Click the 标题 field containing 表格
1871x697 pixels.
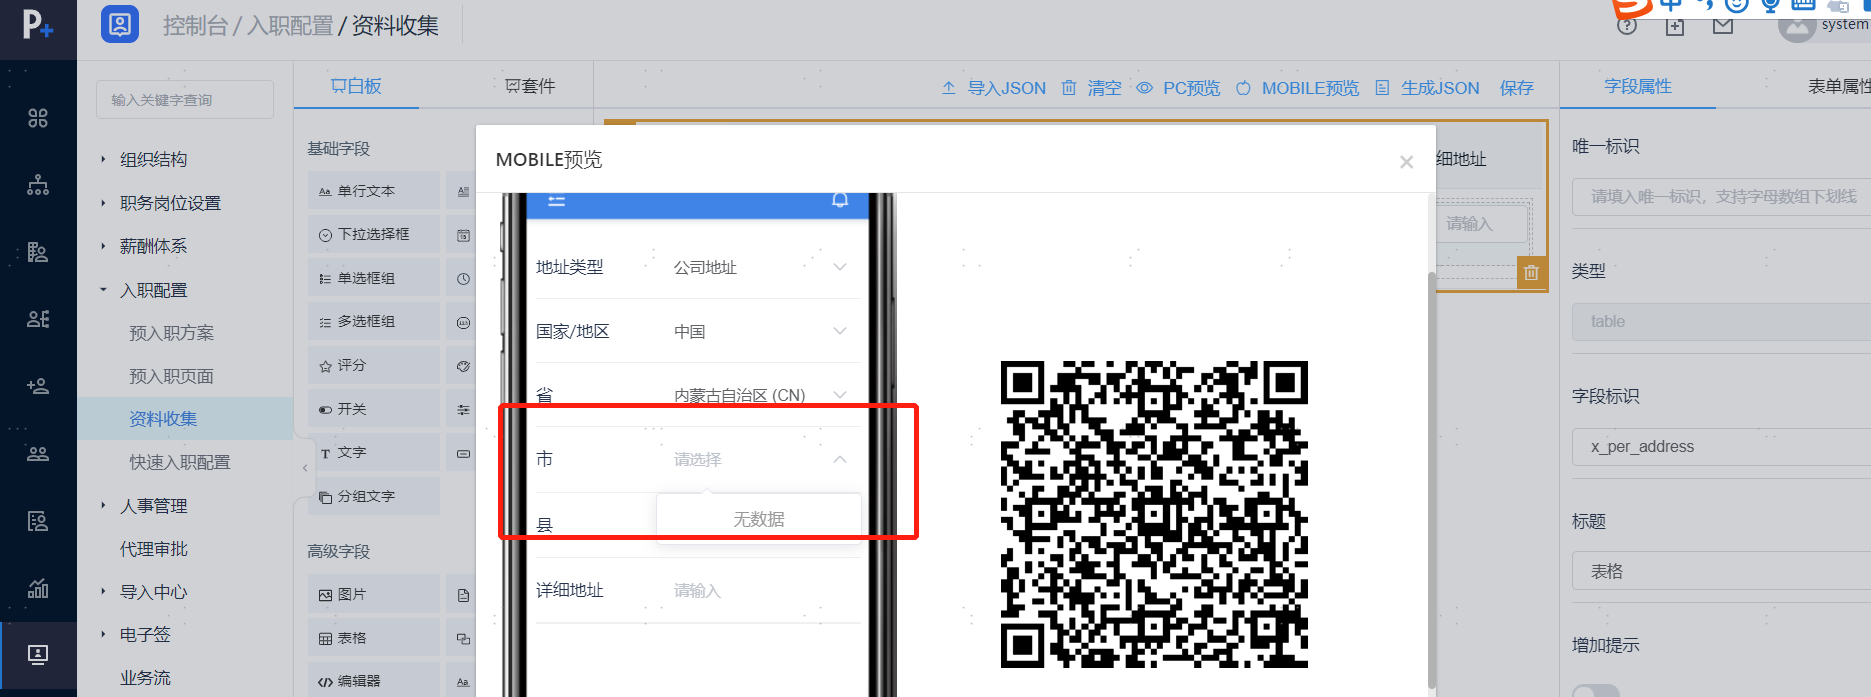point(1721,571)
